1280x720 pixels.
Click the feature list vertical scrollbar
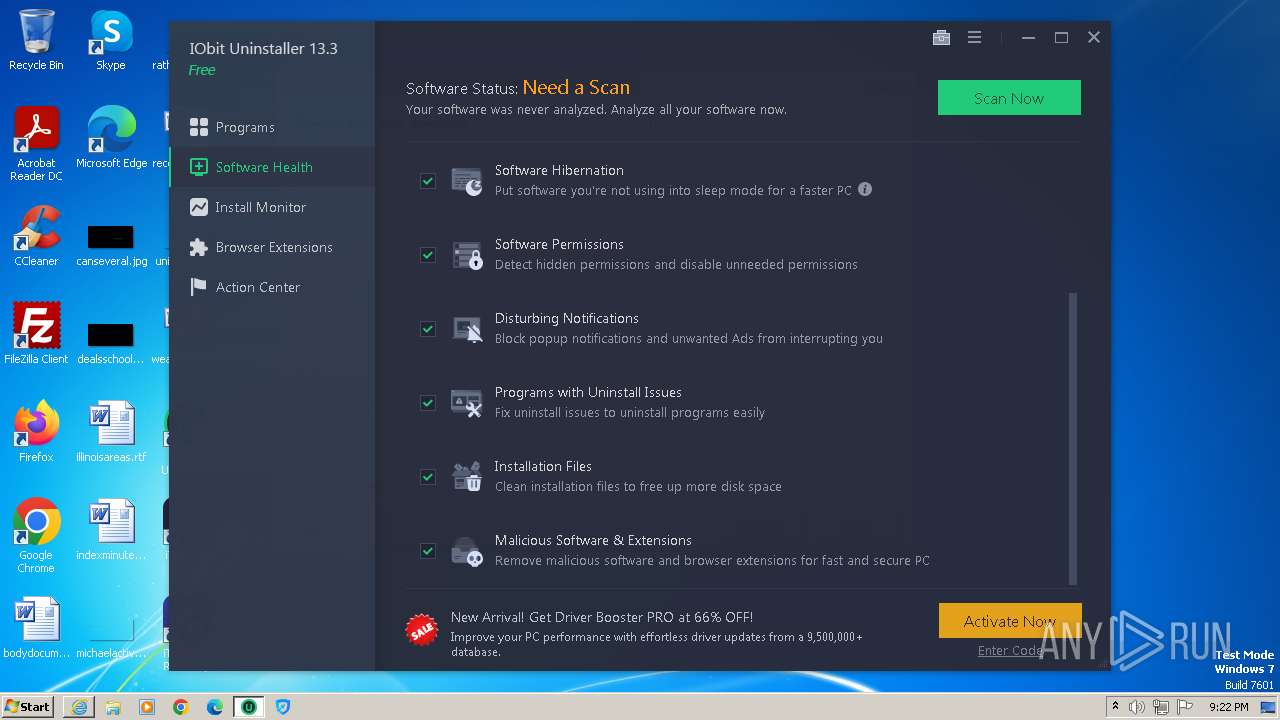click(x=1073, y=438)
